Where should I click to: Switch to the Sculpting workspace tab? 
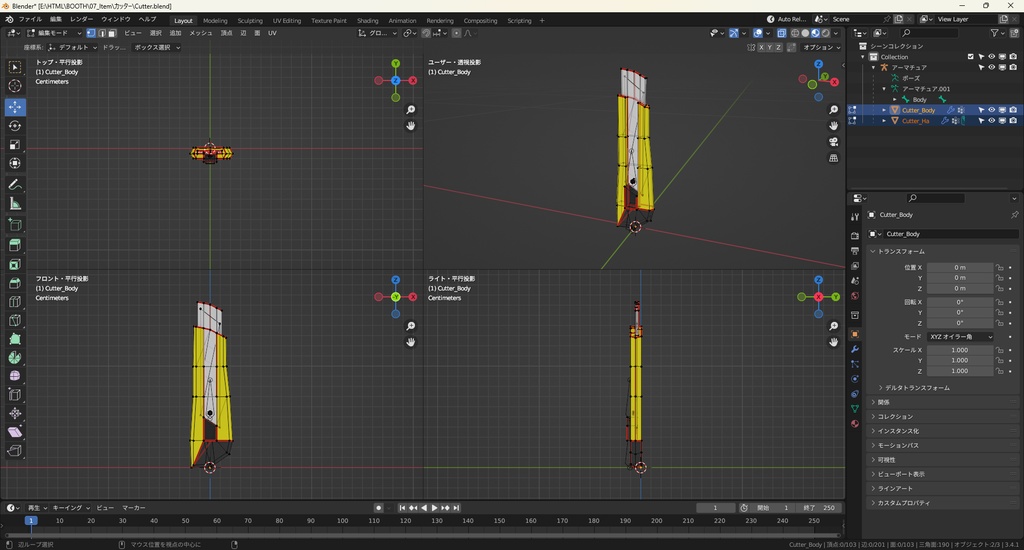(x=250, y=20)
